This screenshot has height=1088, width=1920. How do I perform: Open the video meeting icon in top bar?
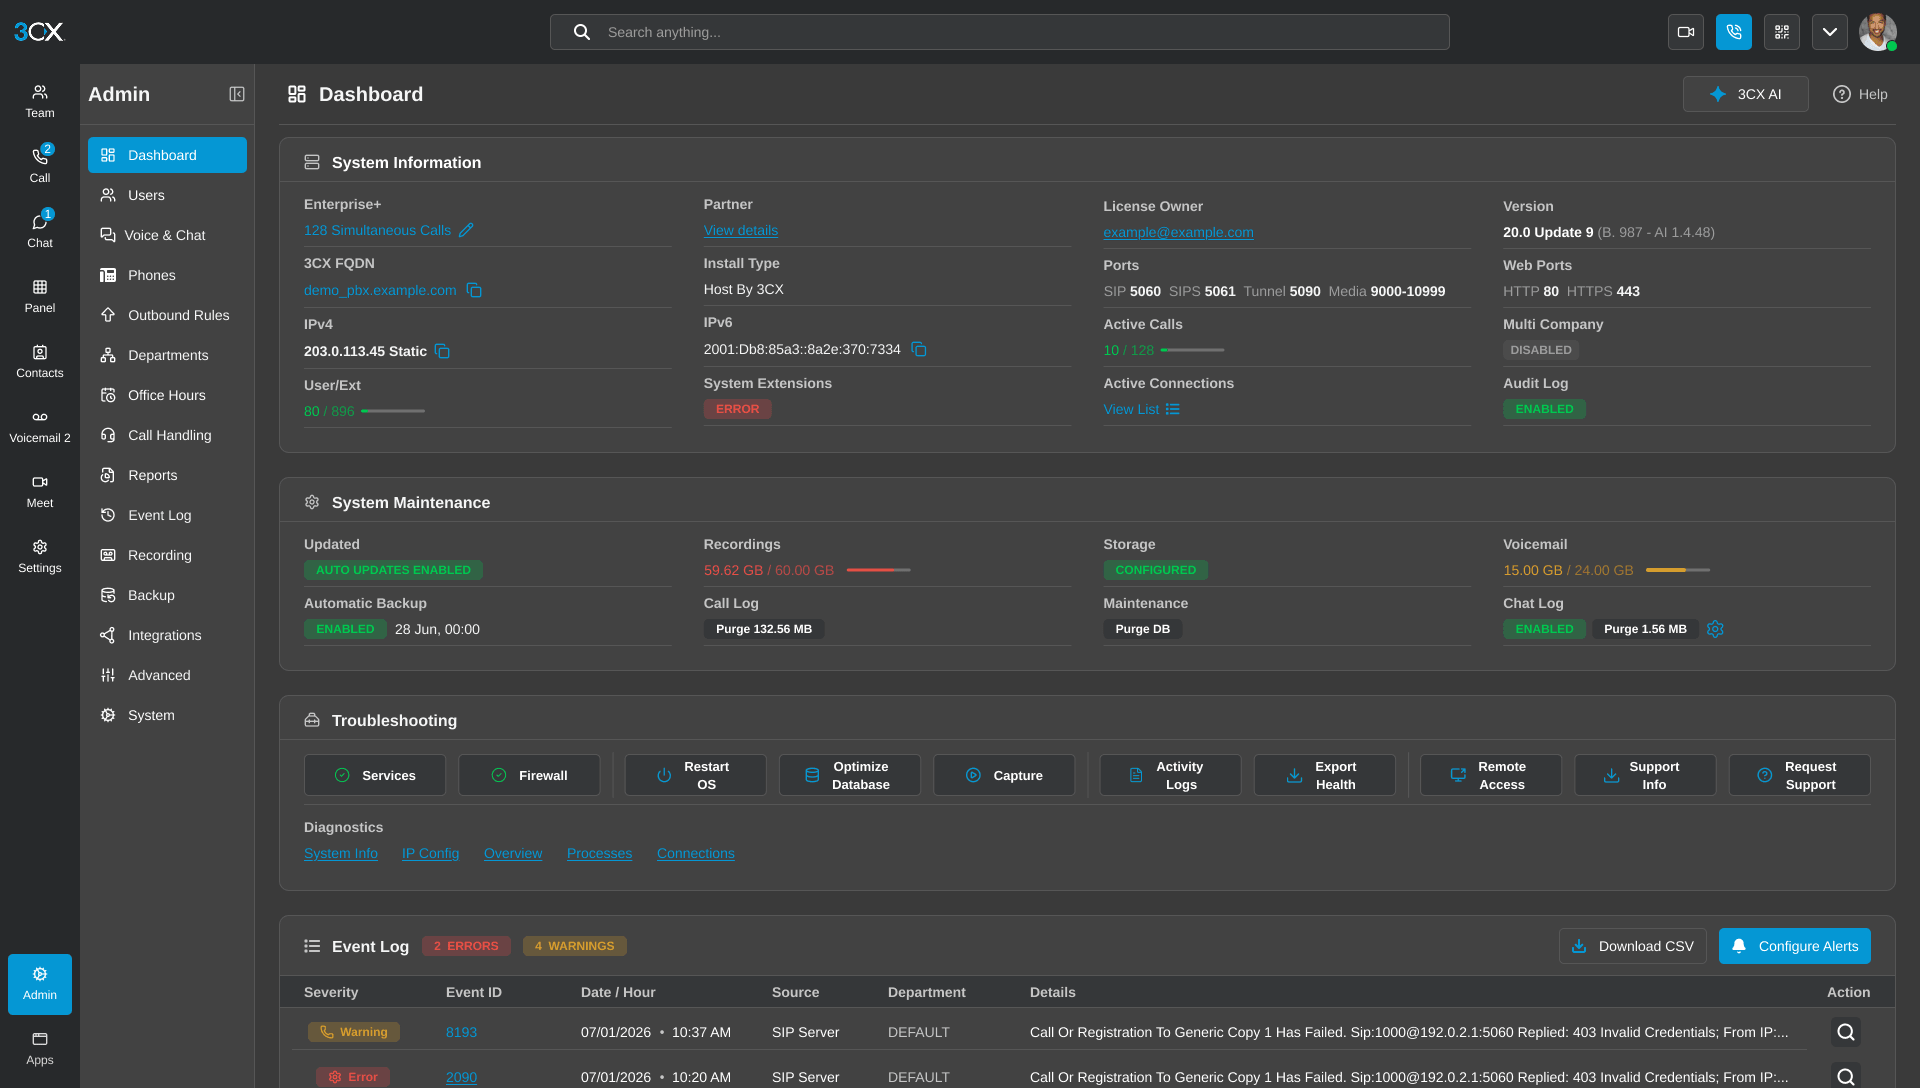pyautogui.click(x=1686, y=32)
